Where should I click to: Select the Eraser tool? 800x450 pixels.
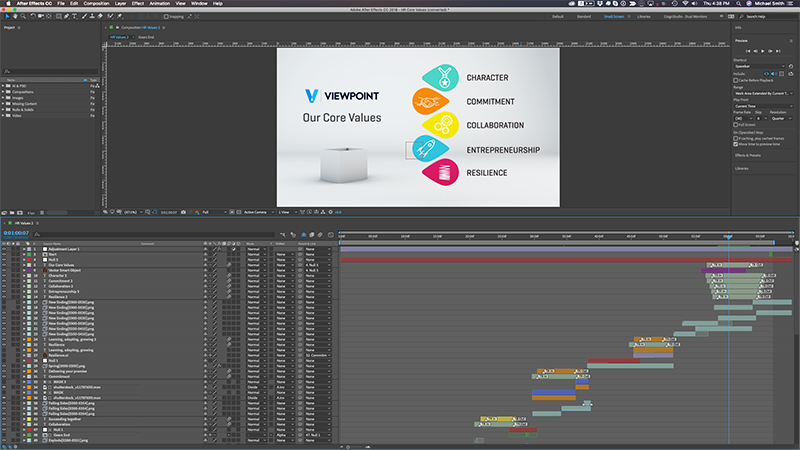click(100, 16)
